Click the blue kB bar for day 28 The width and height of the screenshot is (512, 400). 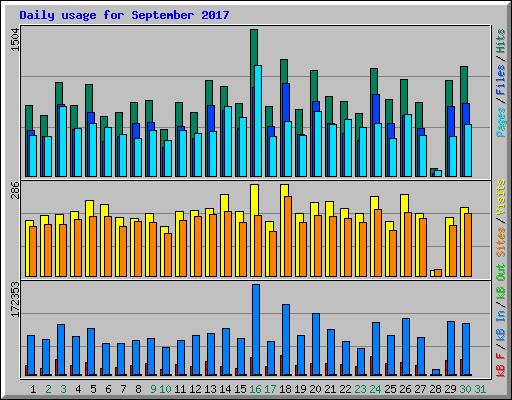pos(436,372)
